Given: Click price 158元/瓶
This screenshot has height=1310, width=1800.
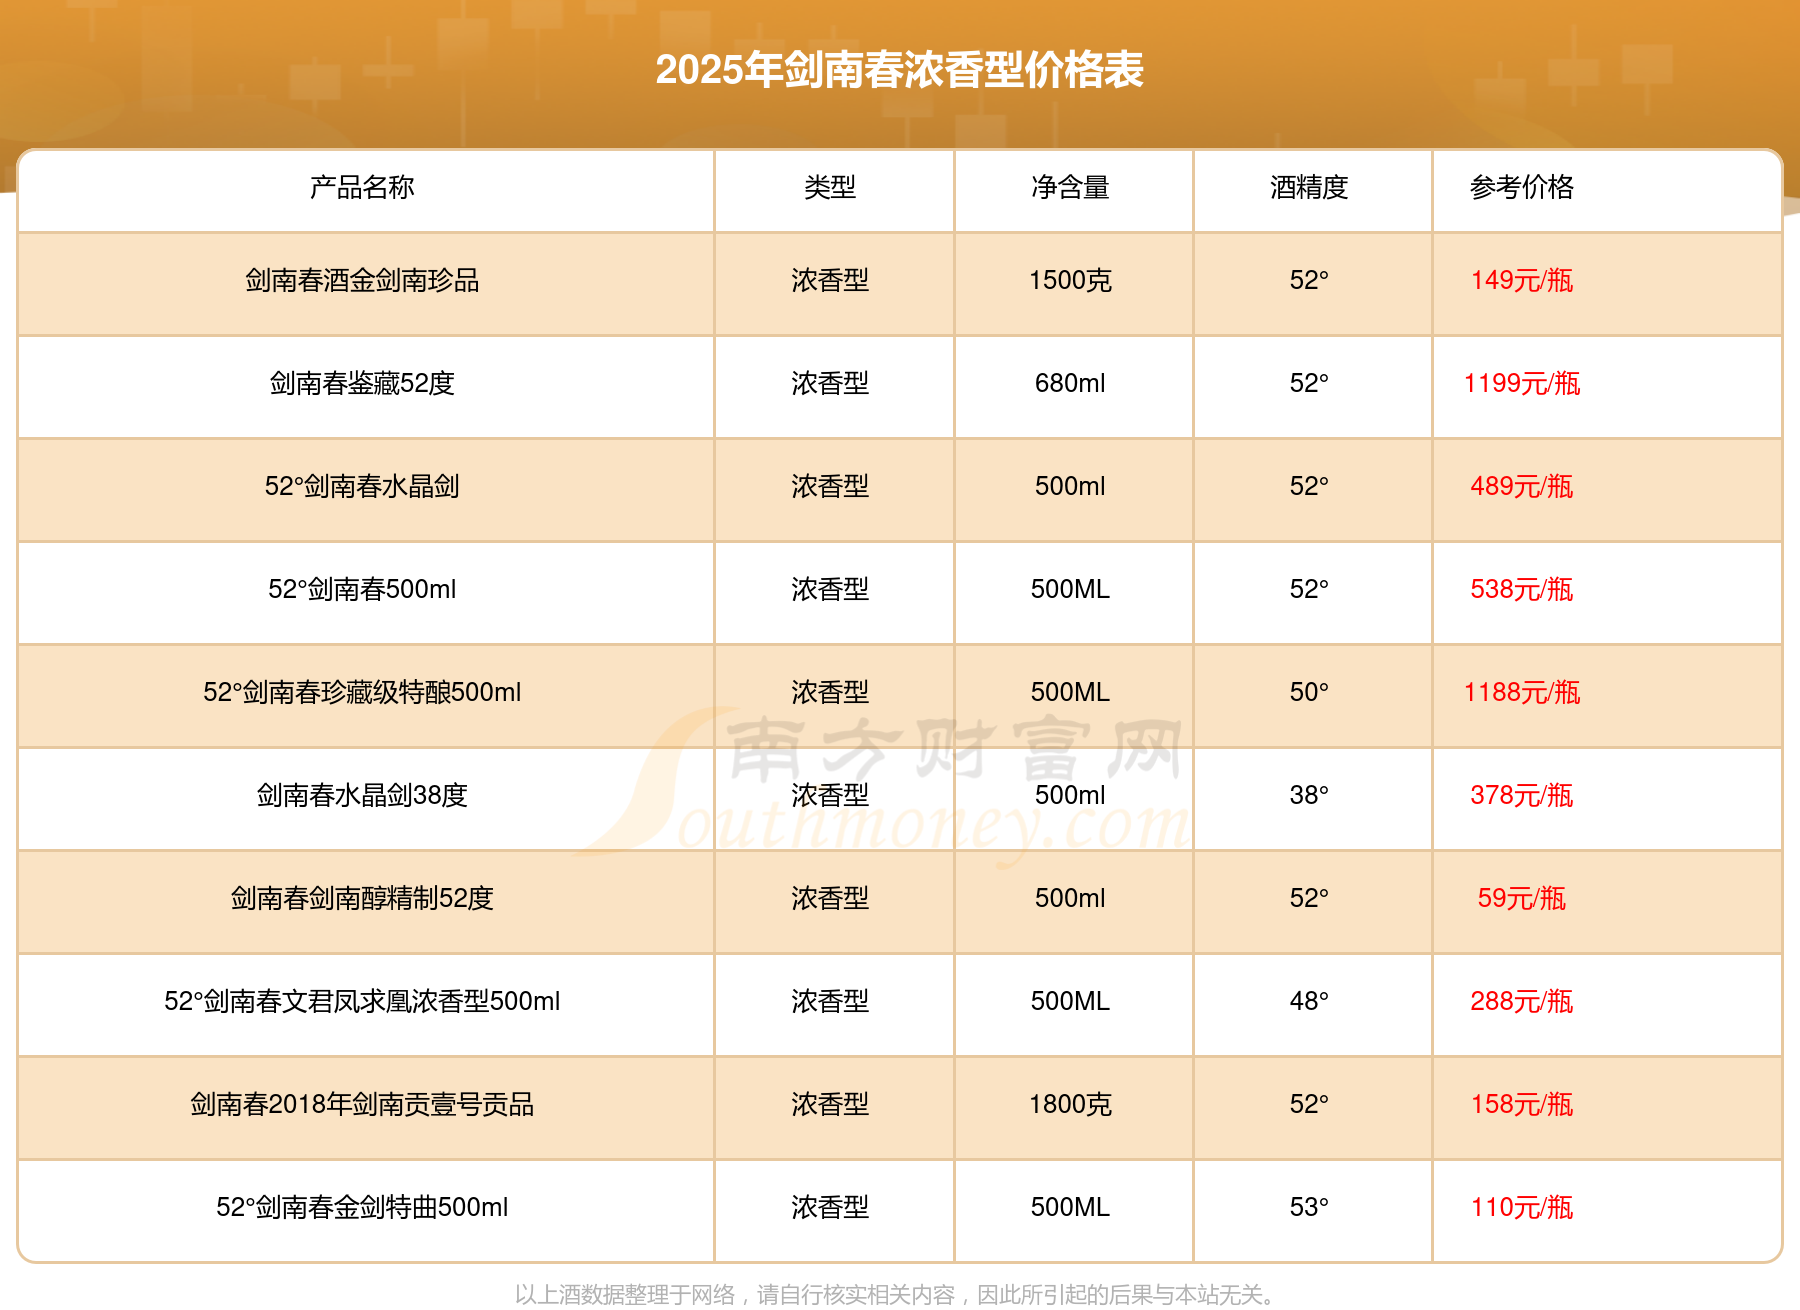Looking at the screenshot, I should (1522, 1104).
